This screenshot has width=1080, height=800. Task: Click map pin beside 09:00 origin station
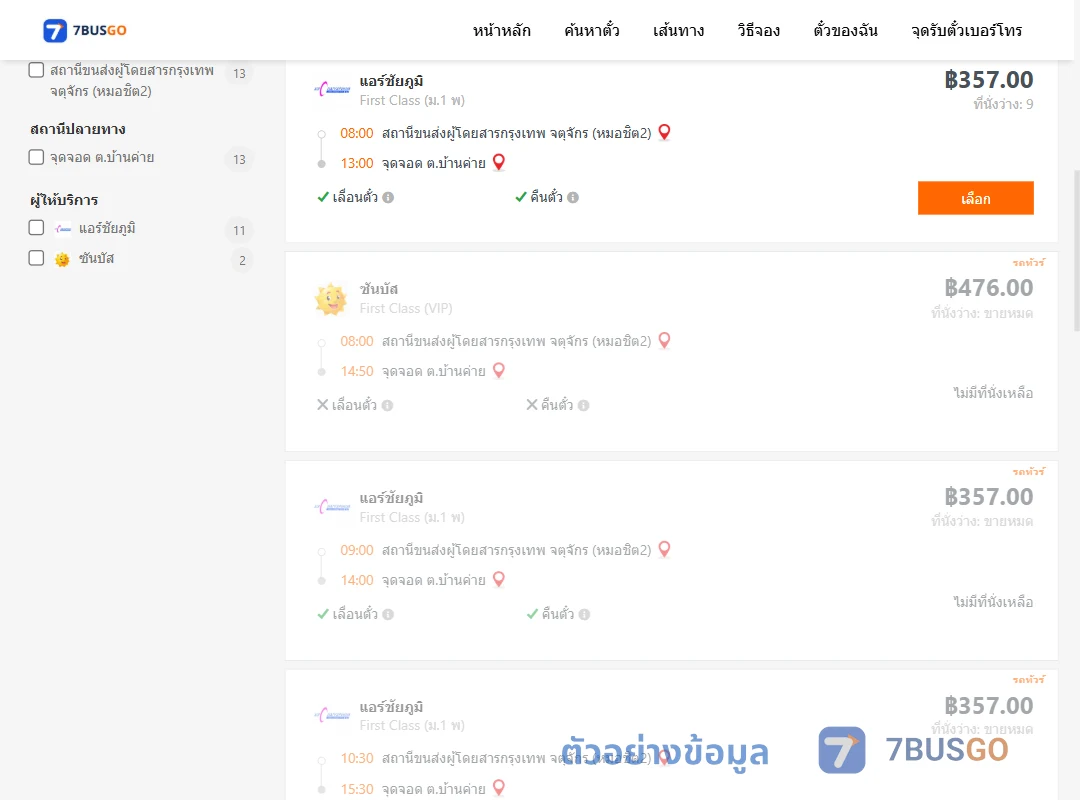point(664,549)
